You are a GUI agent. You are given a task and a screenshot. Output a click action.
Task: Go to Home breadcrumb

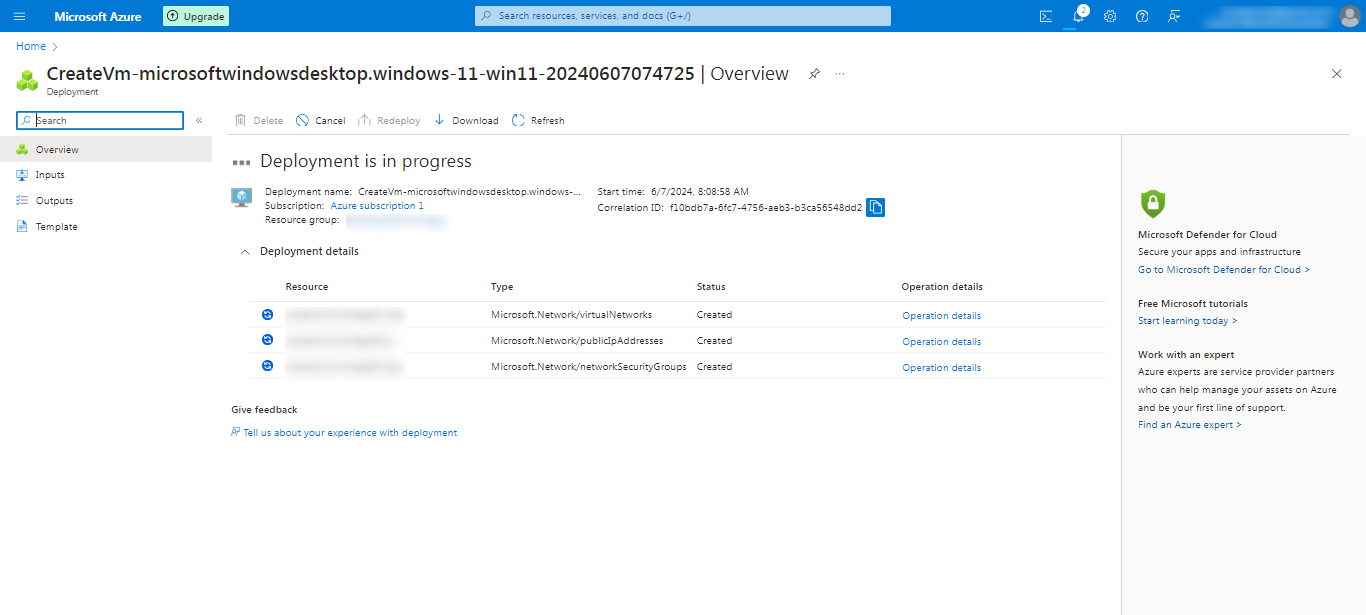[x=31, y=46]
